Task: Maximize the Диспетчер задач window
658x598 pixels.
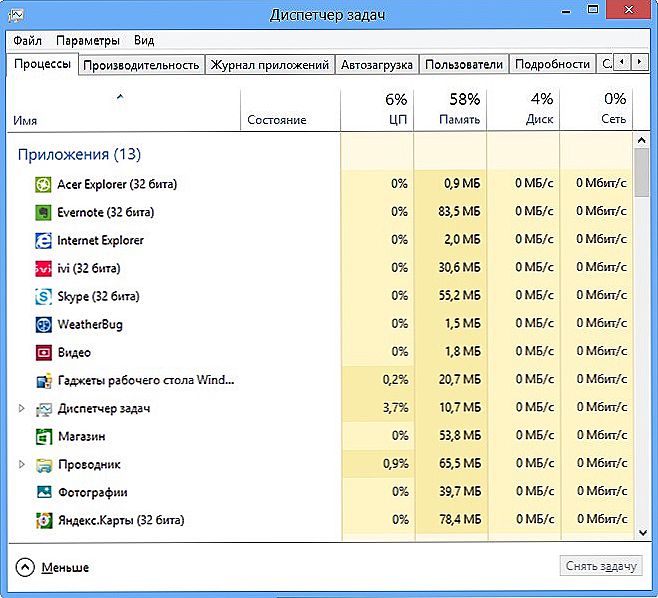Action: coord(593,10)
